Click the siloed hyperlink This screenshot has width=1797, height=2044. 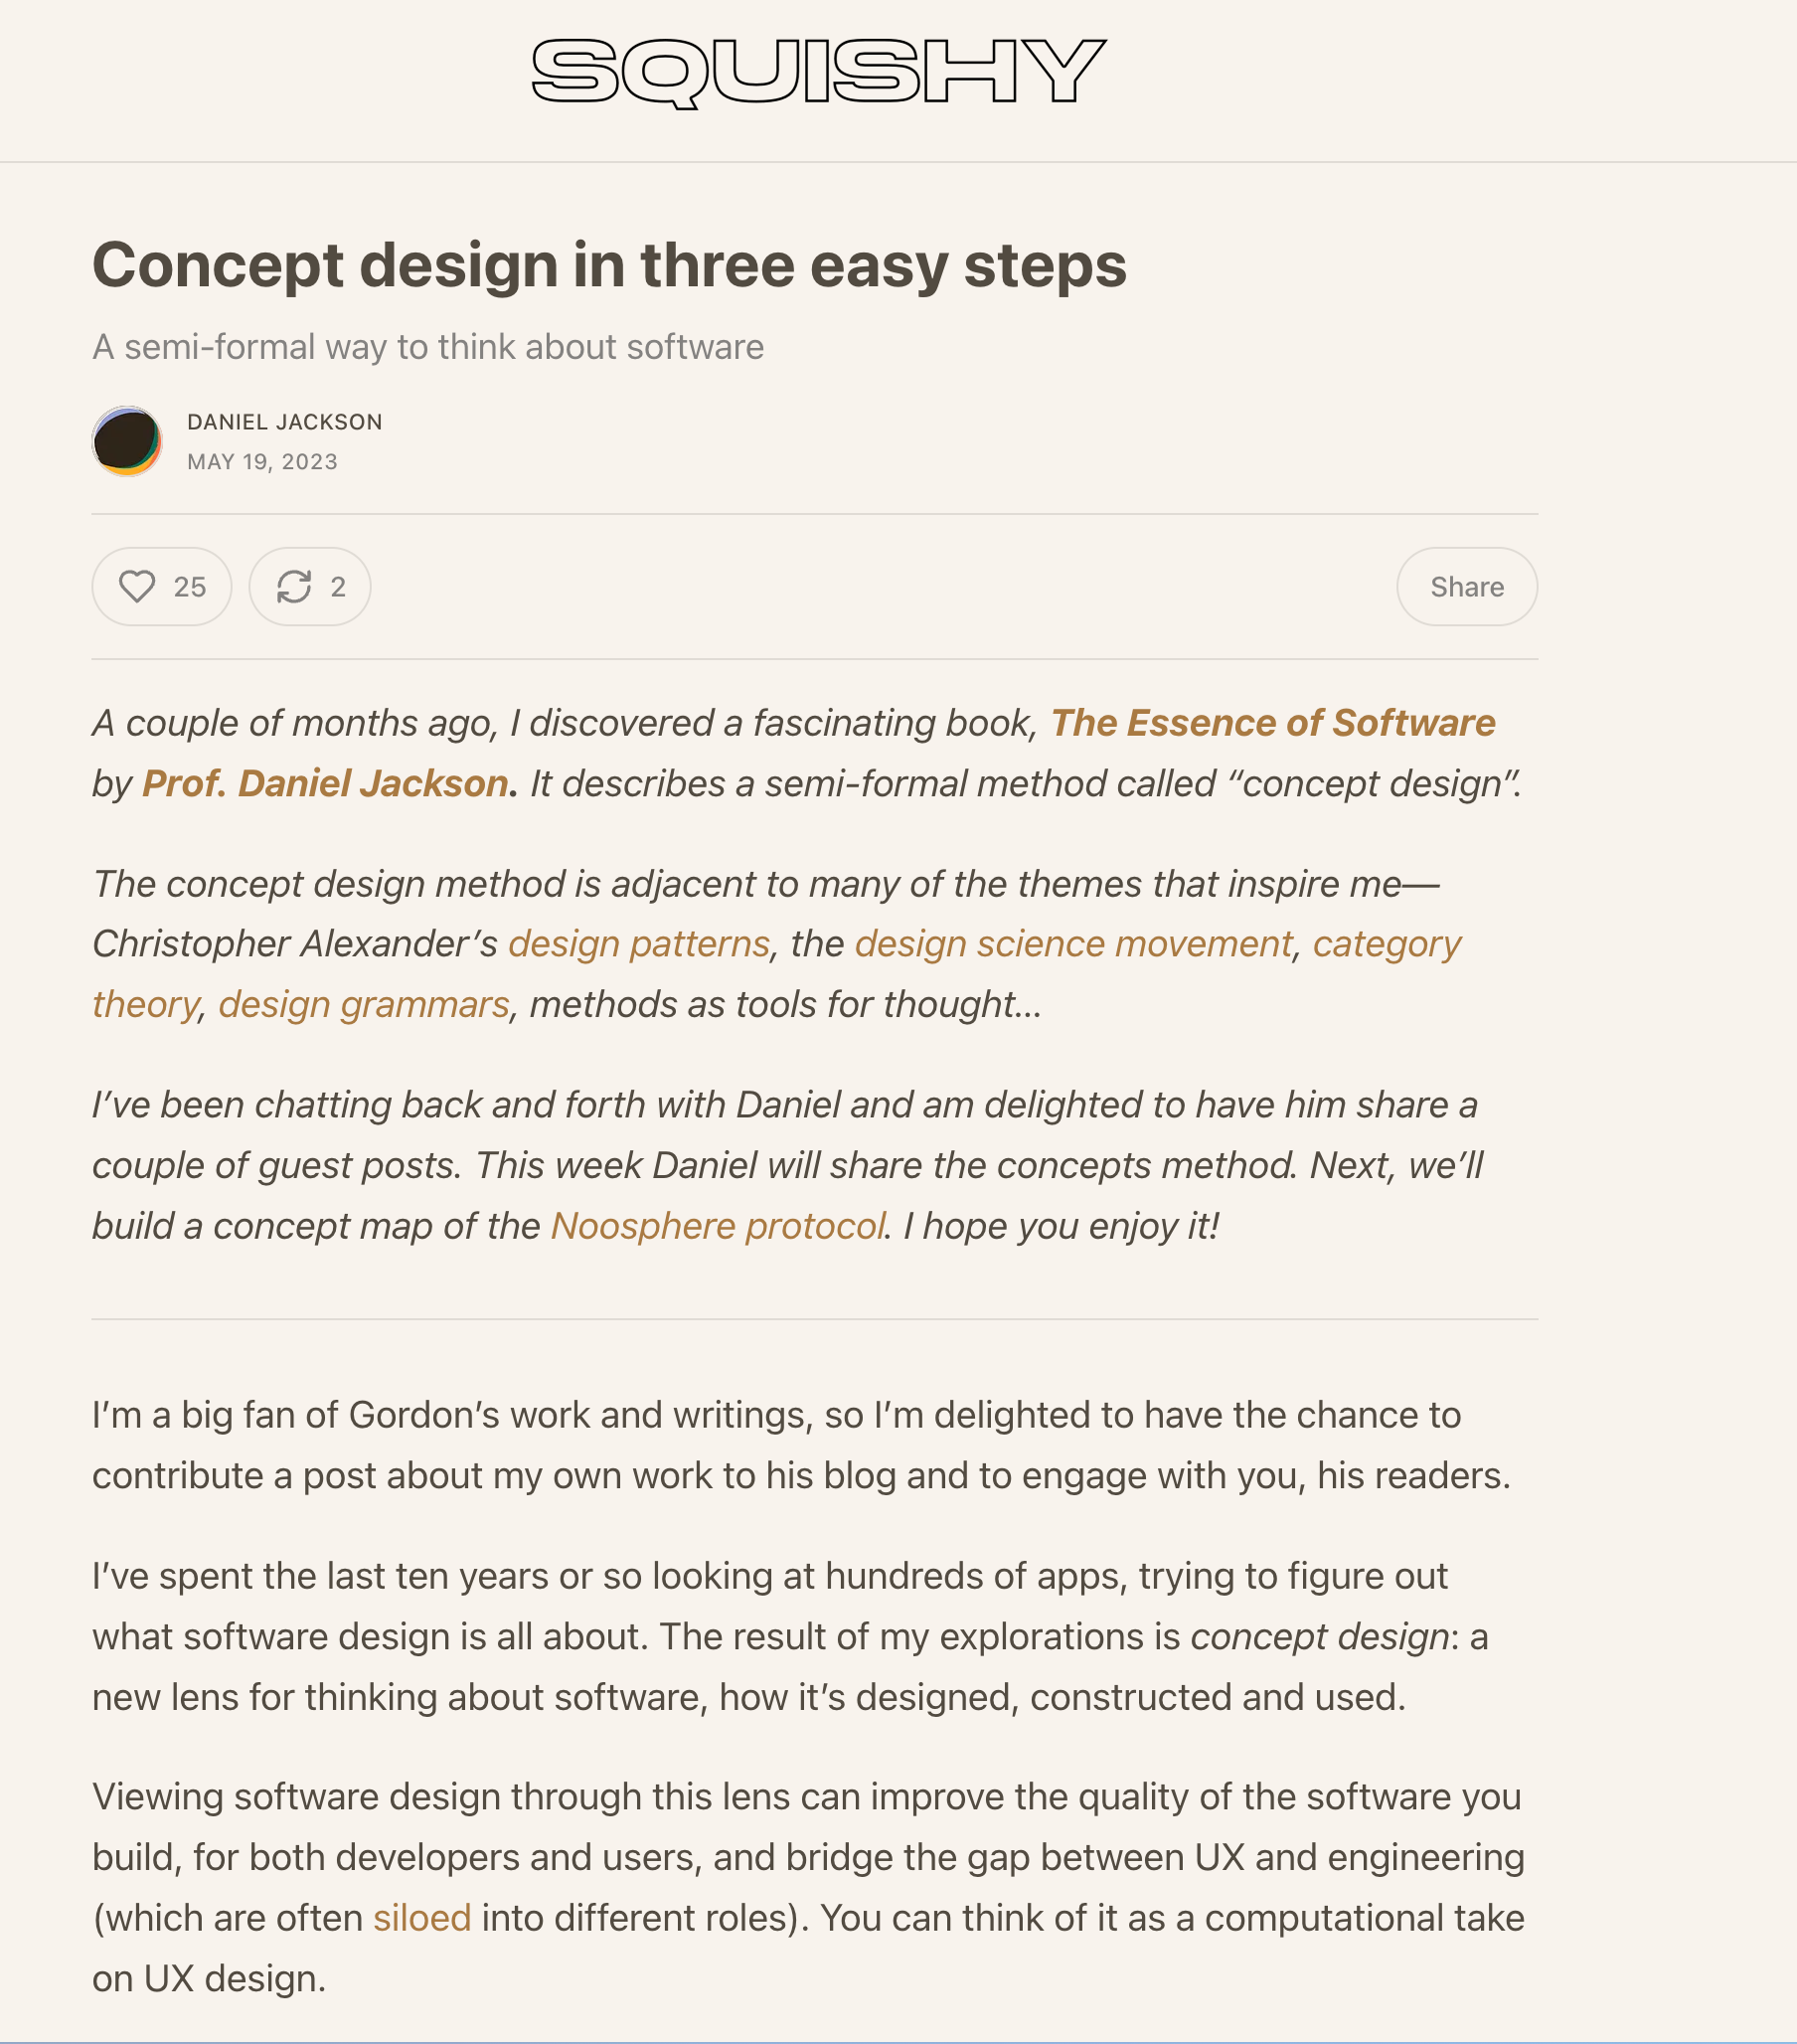(x=422, y=1918)
